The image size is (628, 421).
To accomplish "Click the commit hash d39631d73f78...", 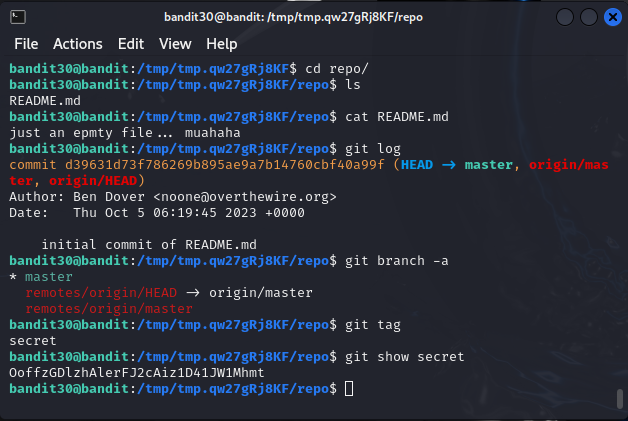I will point(225,165).
